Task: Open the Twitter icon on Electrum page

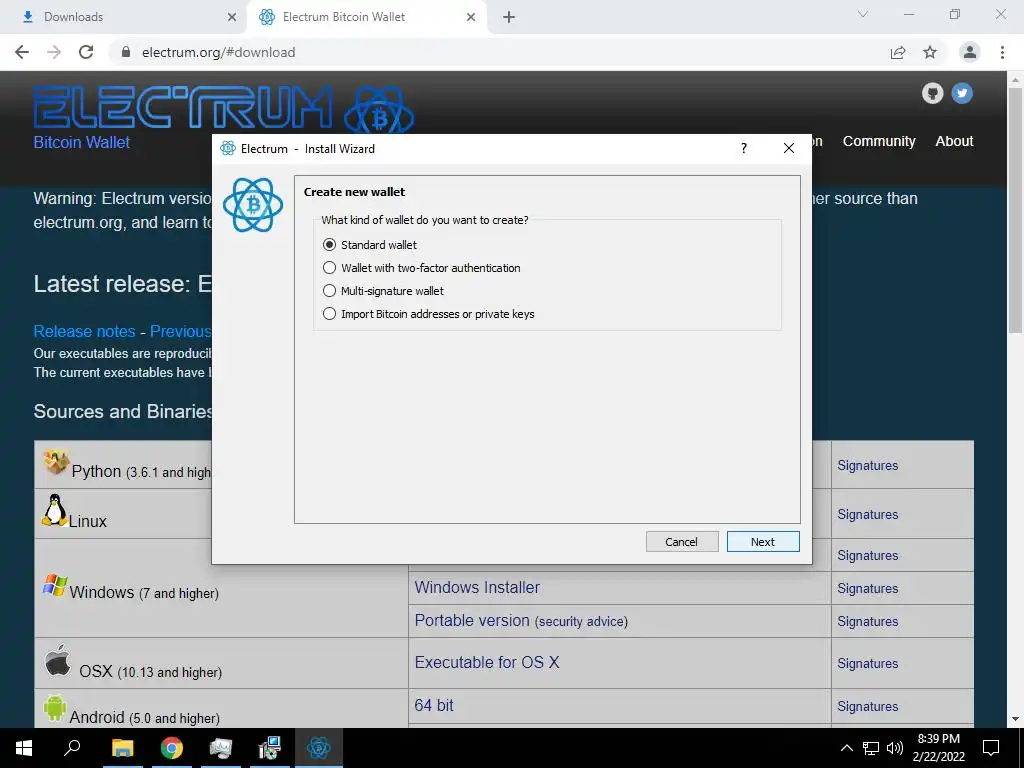Action: 962,93
